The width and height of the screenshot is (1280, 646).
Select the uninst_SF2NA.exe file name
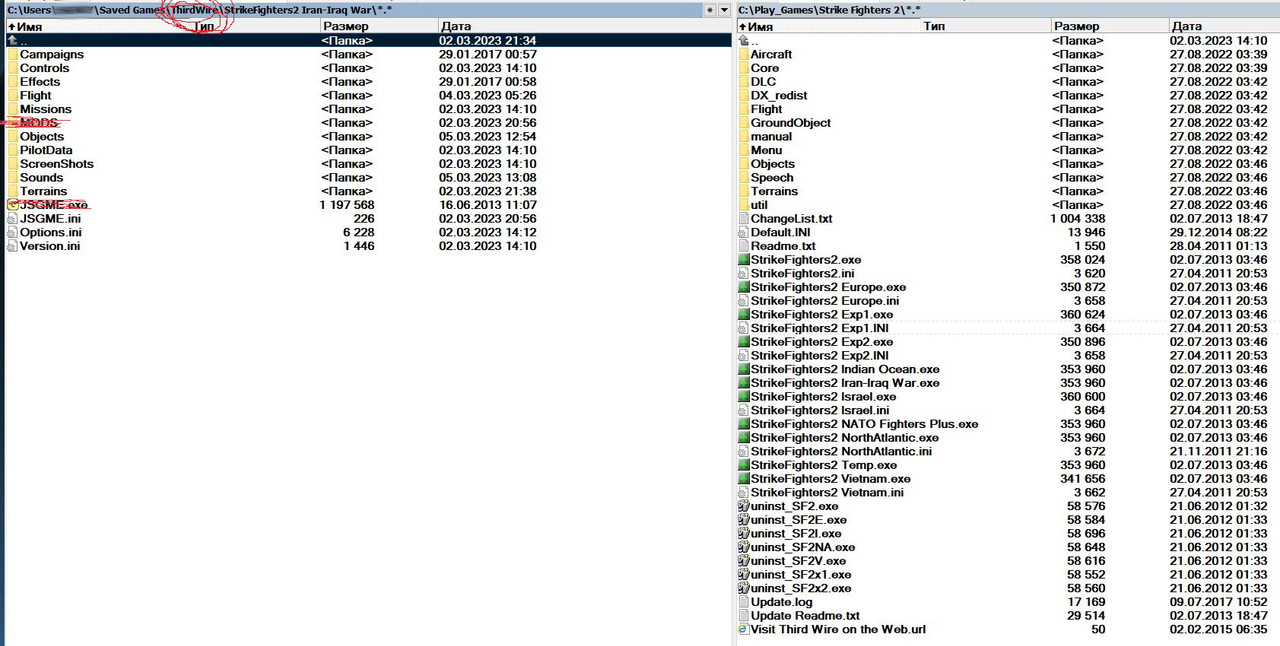[803, 547]
